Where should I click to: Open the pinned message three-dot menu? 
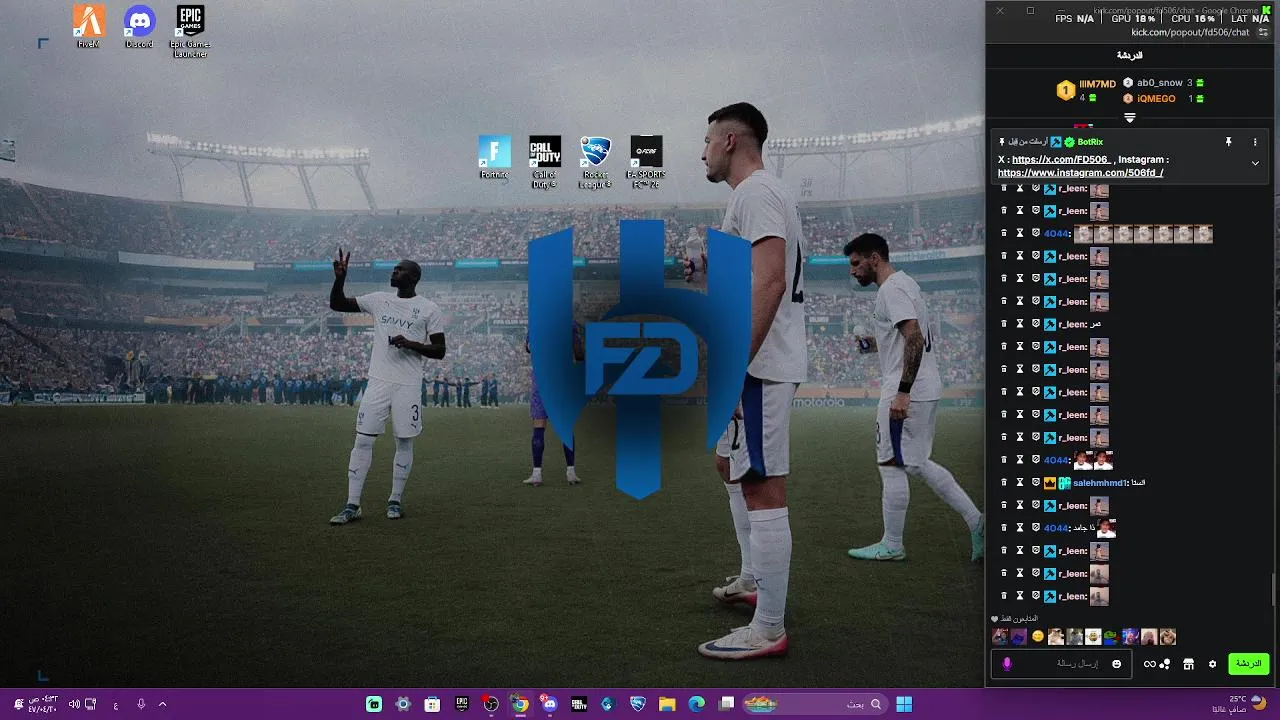click(1255, 142)
